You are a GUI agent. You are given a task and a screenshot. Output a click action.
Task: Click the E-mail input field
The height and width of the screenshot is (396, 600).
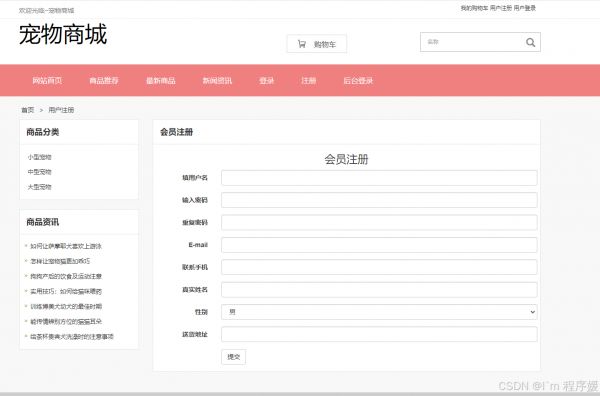click(x=379, y=245)
